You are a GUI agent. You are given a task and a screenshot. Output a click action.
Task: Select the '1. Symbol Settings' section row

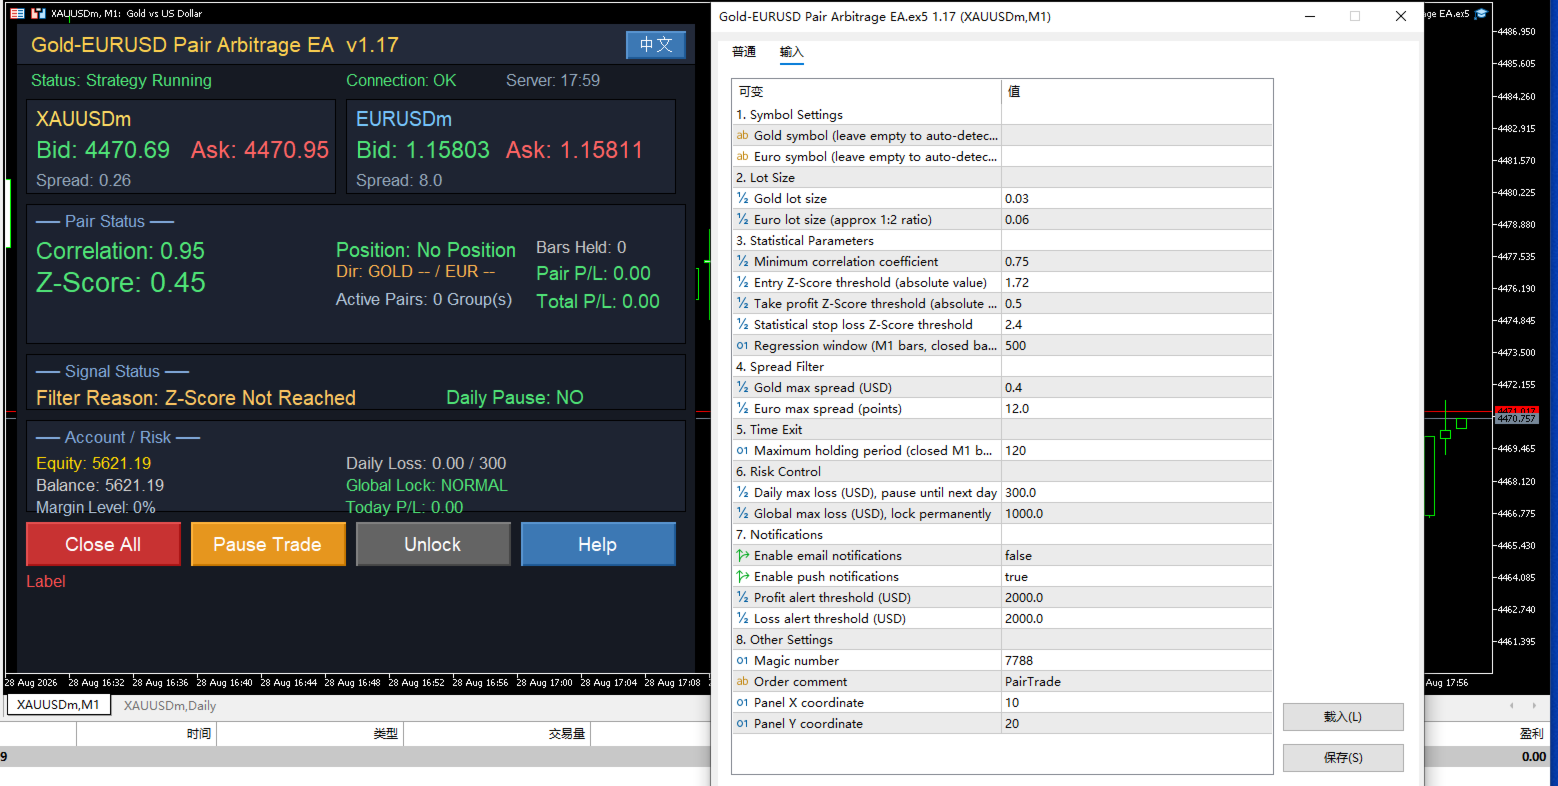click(x=1002, y=114)
